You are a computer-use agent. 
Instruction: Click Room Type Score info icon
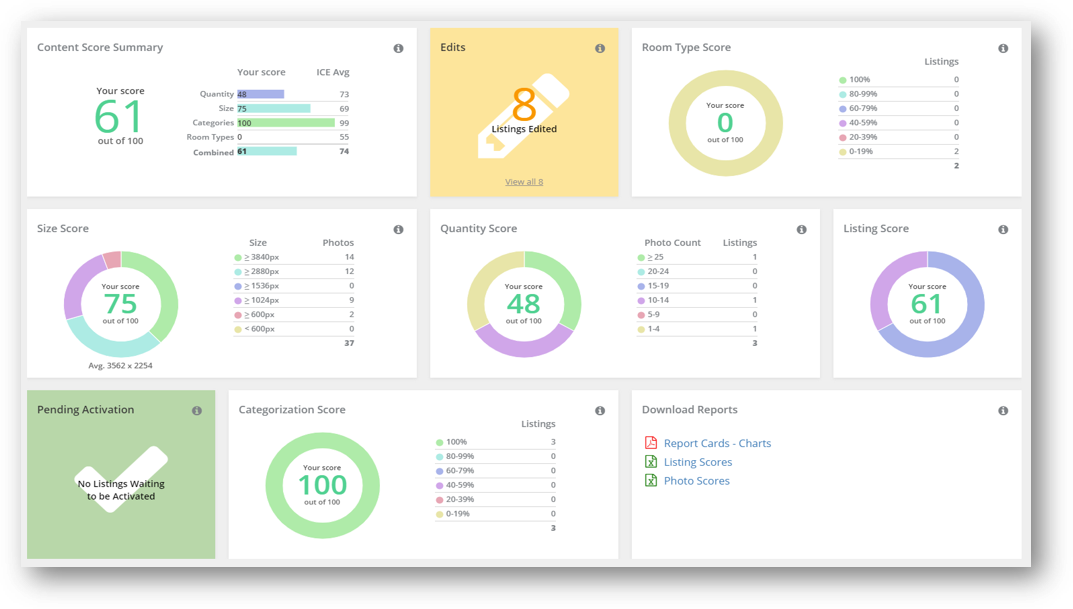click(1003, 49)
